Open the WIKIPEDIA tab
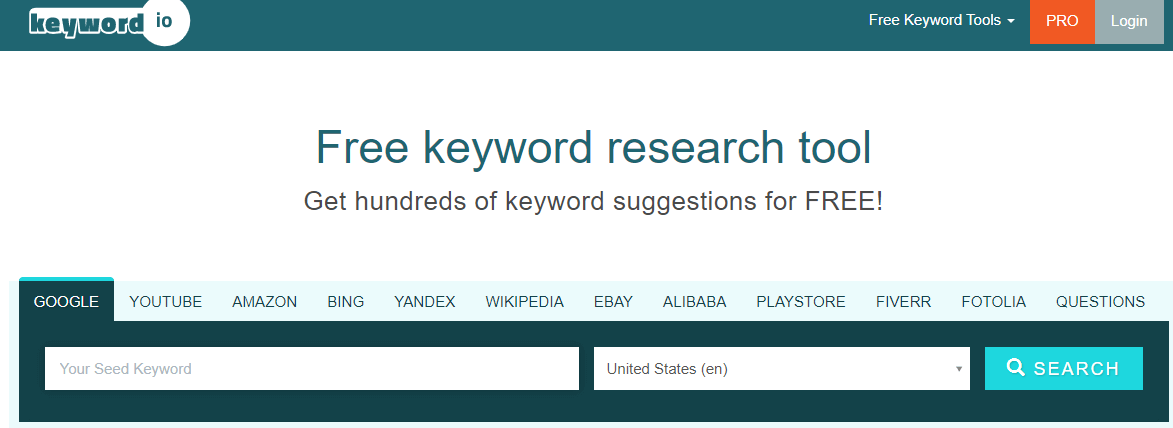The width and height of the screenshot is (1173, 428). coord(524,302)
